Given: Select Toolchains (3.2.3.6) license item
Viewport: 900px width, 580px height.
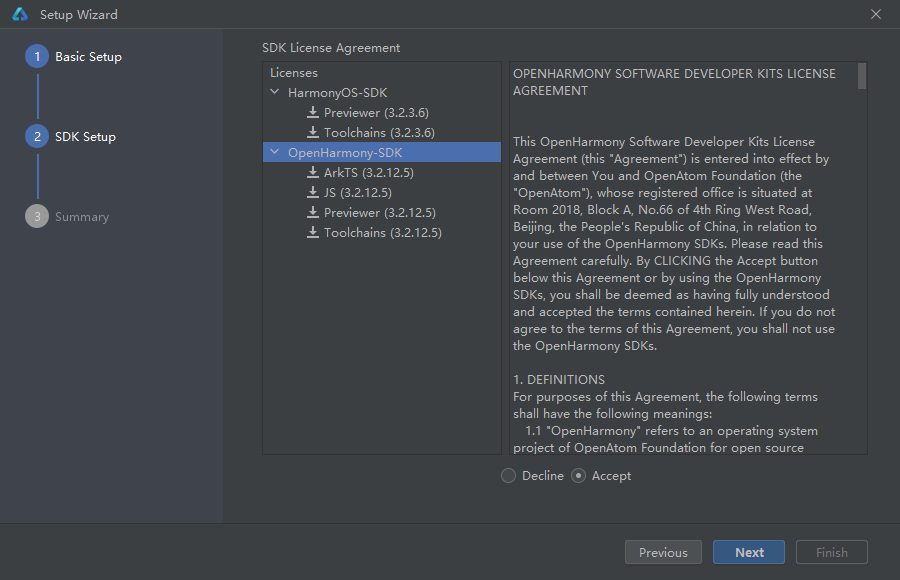Looking at the screenshot, I should (x=379, y=133).
